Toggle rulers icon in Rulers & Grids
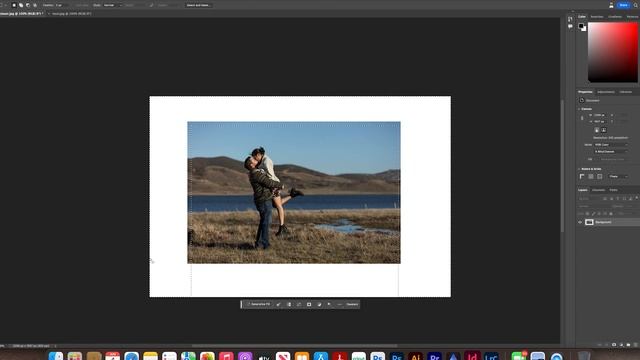The image size is (640, 360). tap(582, 176)
